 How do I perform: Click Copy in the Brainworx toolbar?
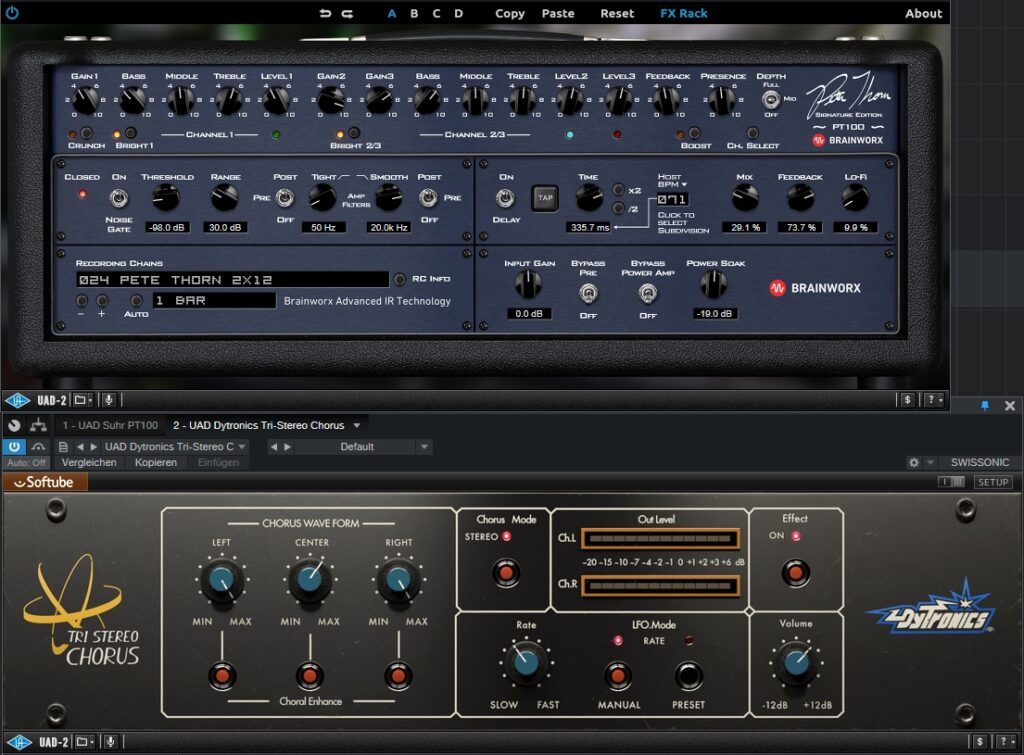pos(509,13)
